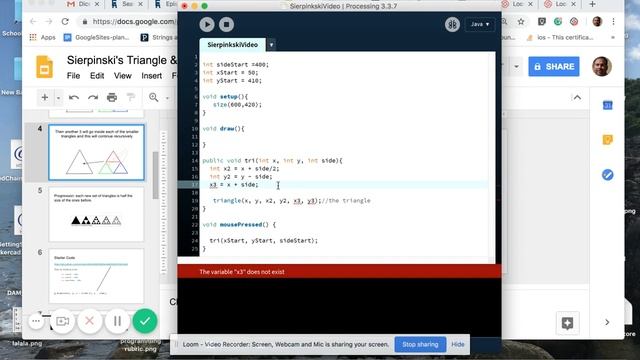Viewport: 640px width, 360px height.
Task: Select the SierpinkskiVideo sketch tab
Action: 232,45
